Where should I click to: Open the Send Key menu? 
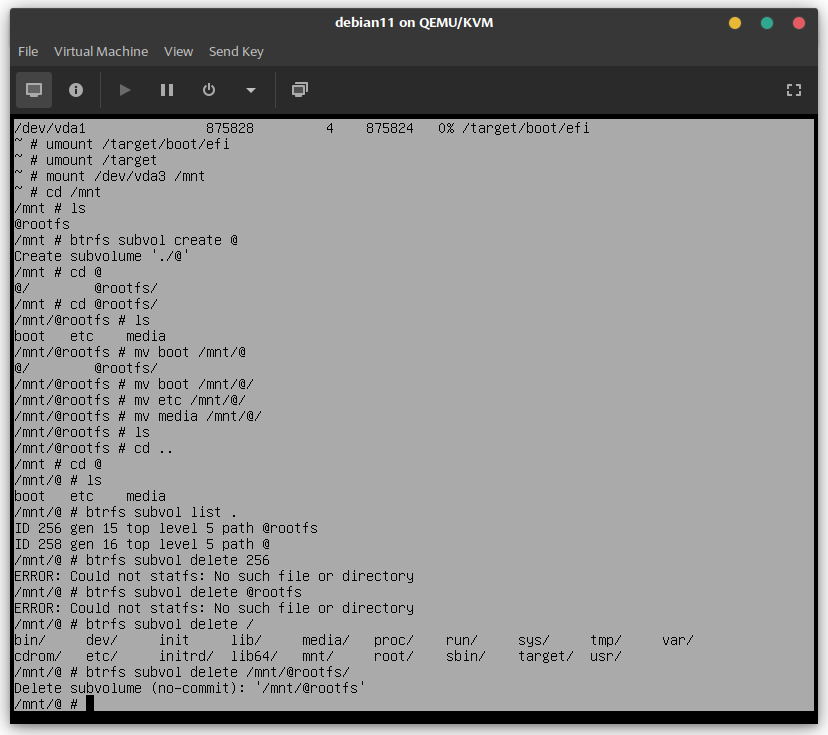point(236,51)
